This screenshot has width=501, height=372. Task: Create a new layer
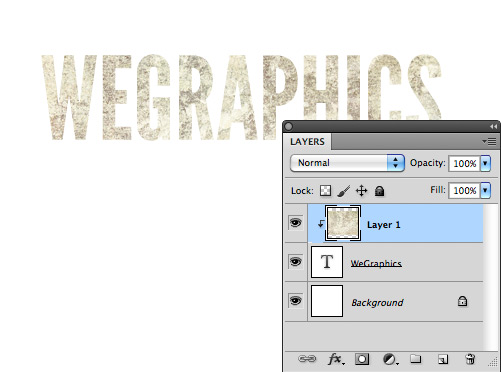point(443,359)
